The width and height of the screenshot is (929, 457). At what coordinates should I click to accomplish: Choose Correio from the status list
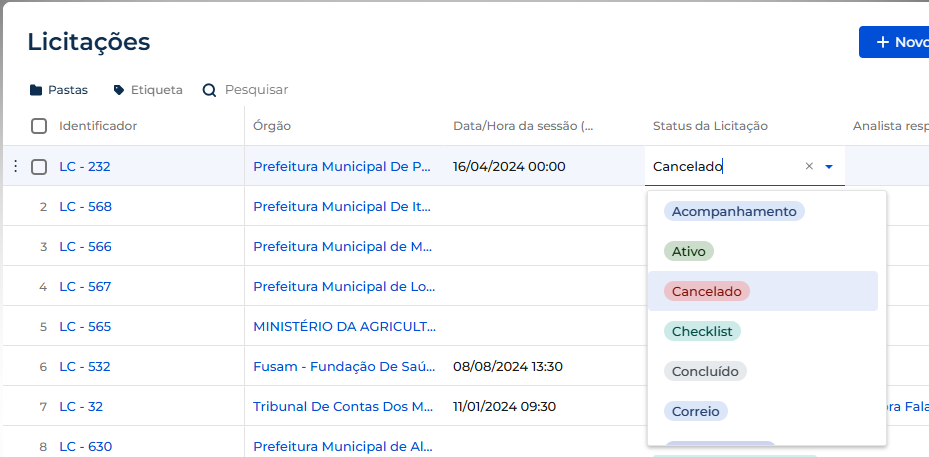point(696,411)
